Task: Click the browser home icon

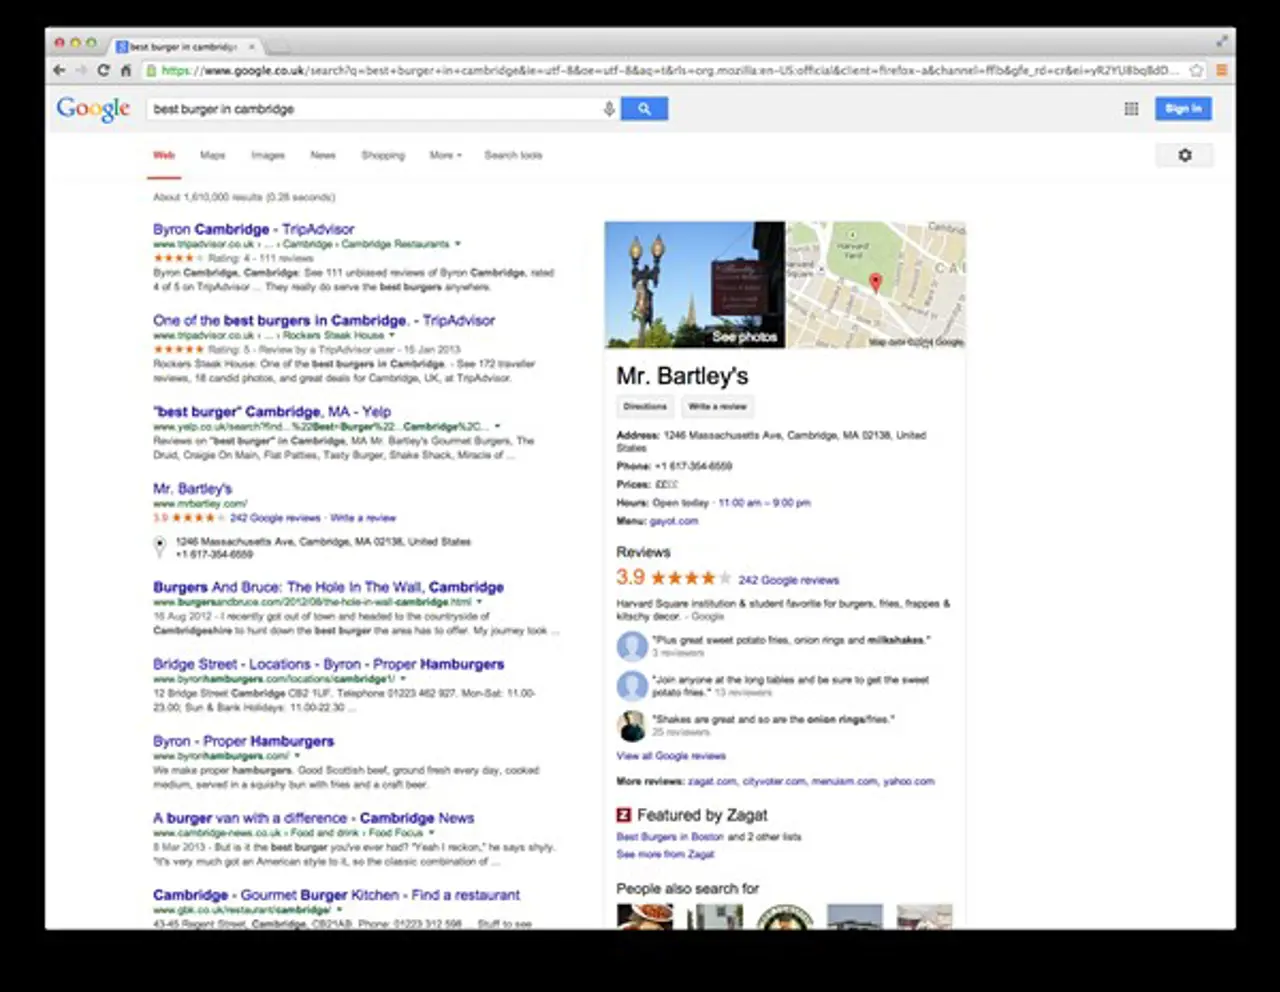Action: click(x=126, y=71)
